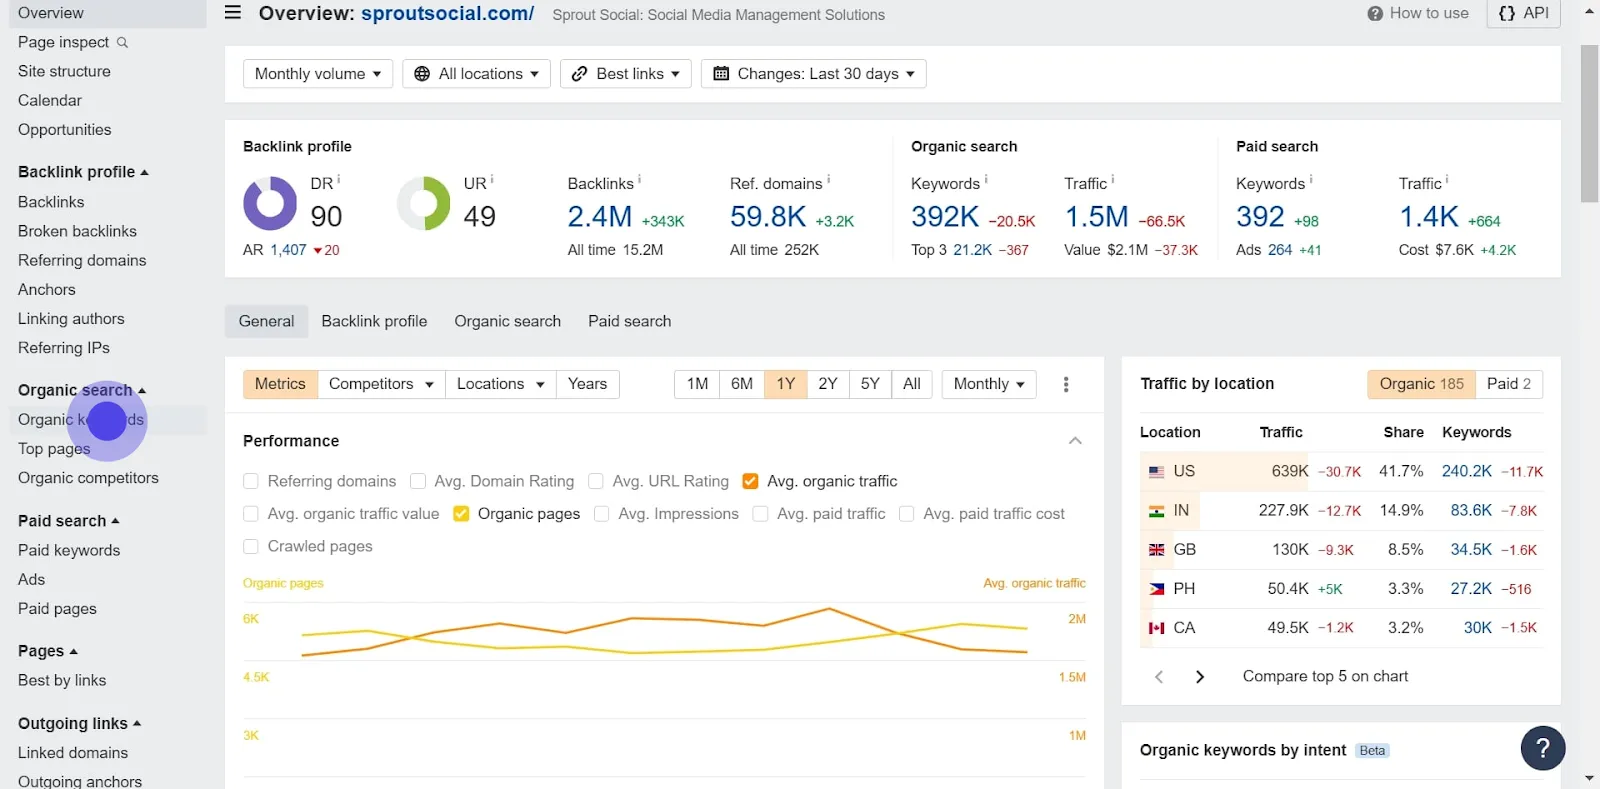Toggle the hamburger sidebar menu icon

233,13
